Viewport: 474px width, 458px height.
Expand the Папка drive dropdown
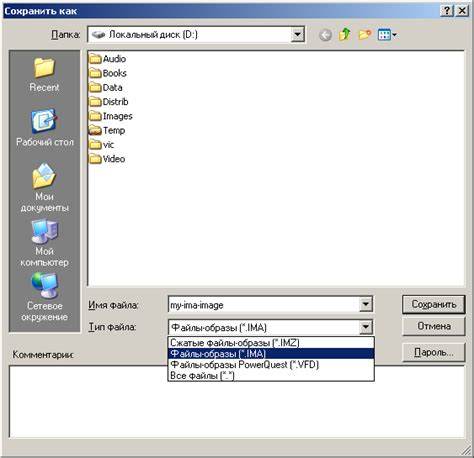point(297,35)
